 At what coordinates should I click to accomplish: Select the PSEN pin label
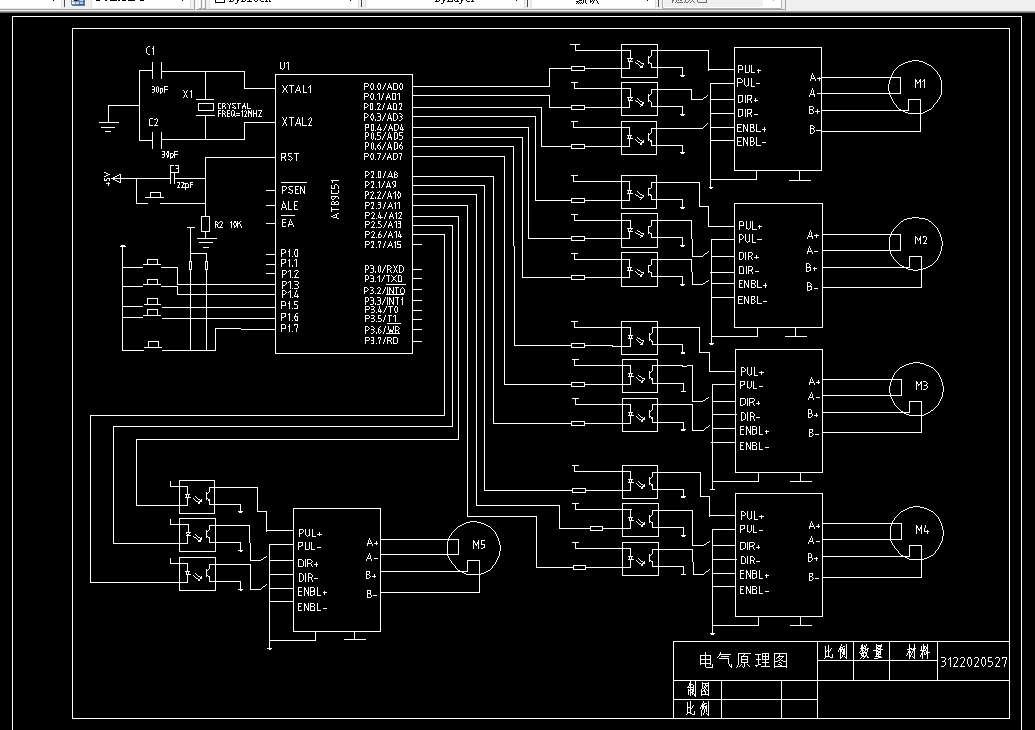(x=293, y=190)
